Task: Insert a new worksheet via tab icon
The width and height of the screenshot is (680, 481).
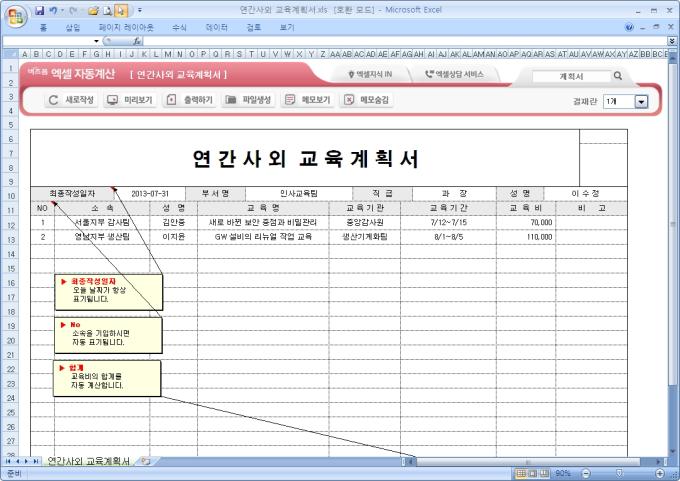Action: (x=146, y=461)
